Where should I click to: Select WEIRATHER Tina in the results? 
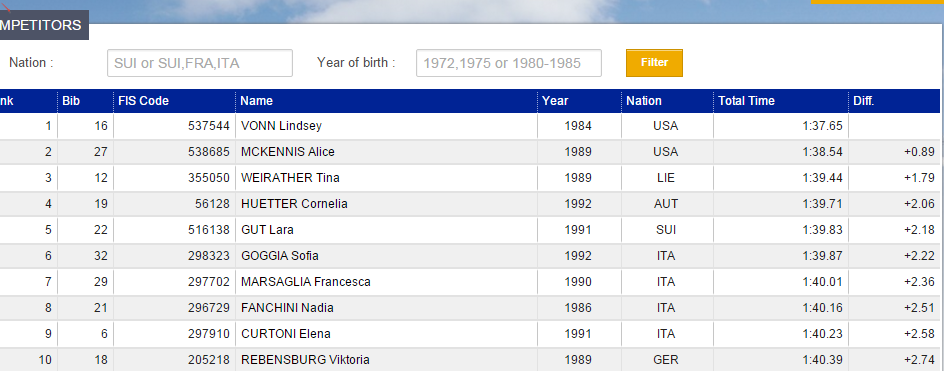pyautogui.click(x=290, y=178)
